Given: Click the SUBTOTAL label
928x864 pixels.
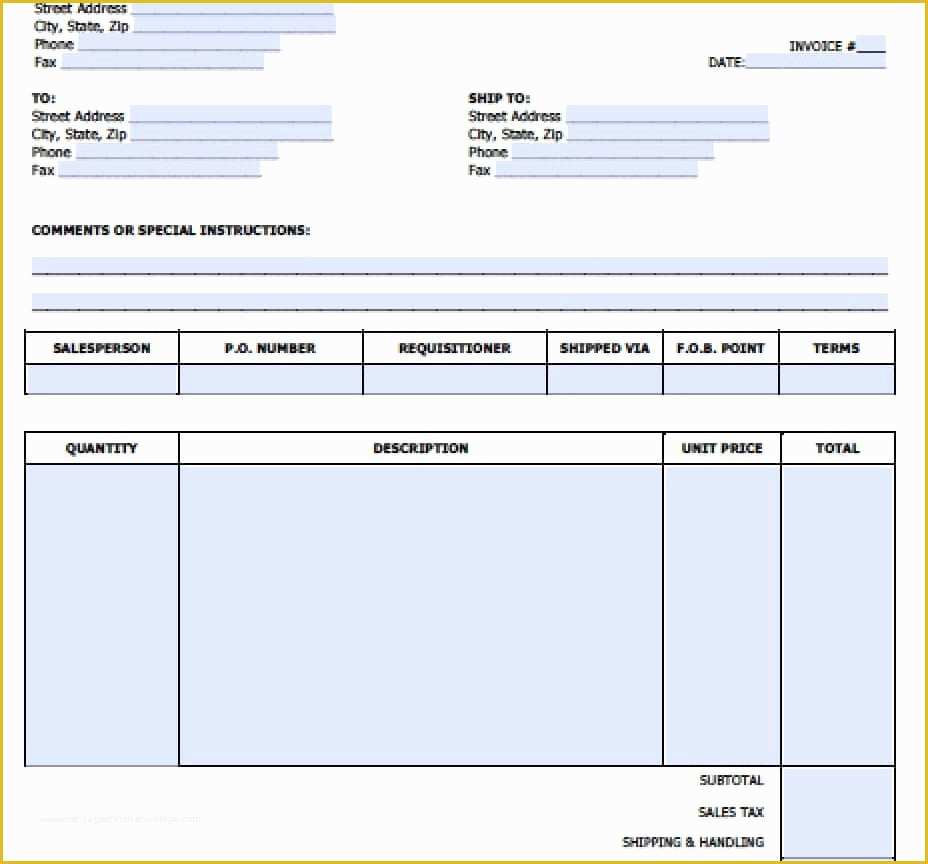Looking at the screenshot, I should (732, 780).
